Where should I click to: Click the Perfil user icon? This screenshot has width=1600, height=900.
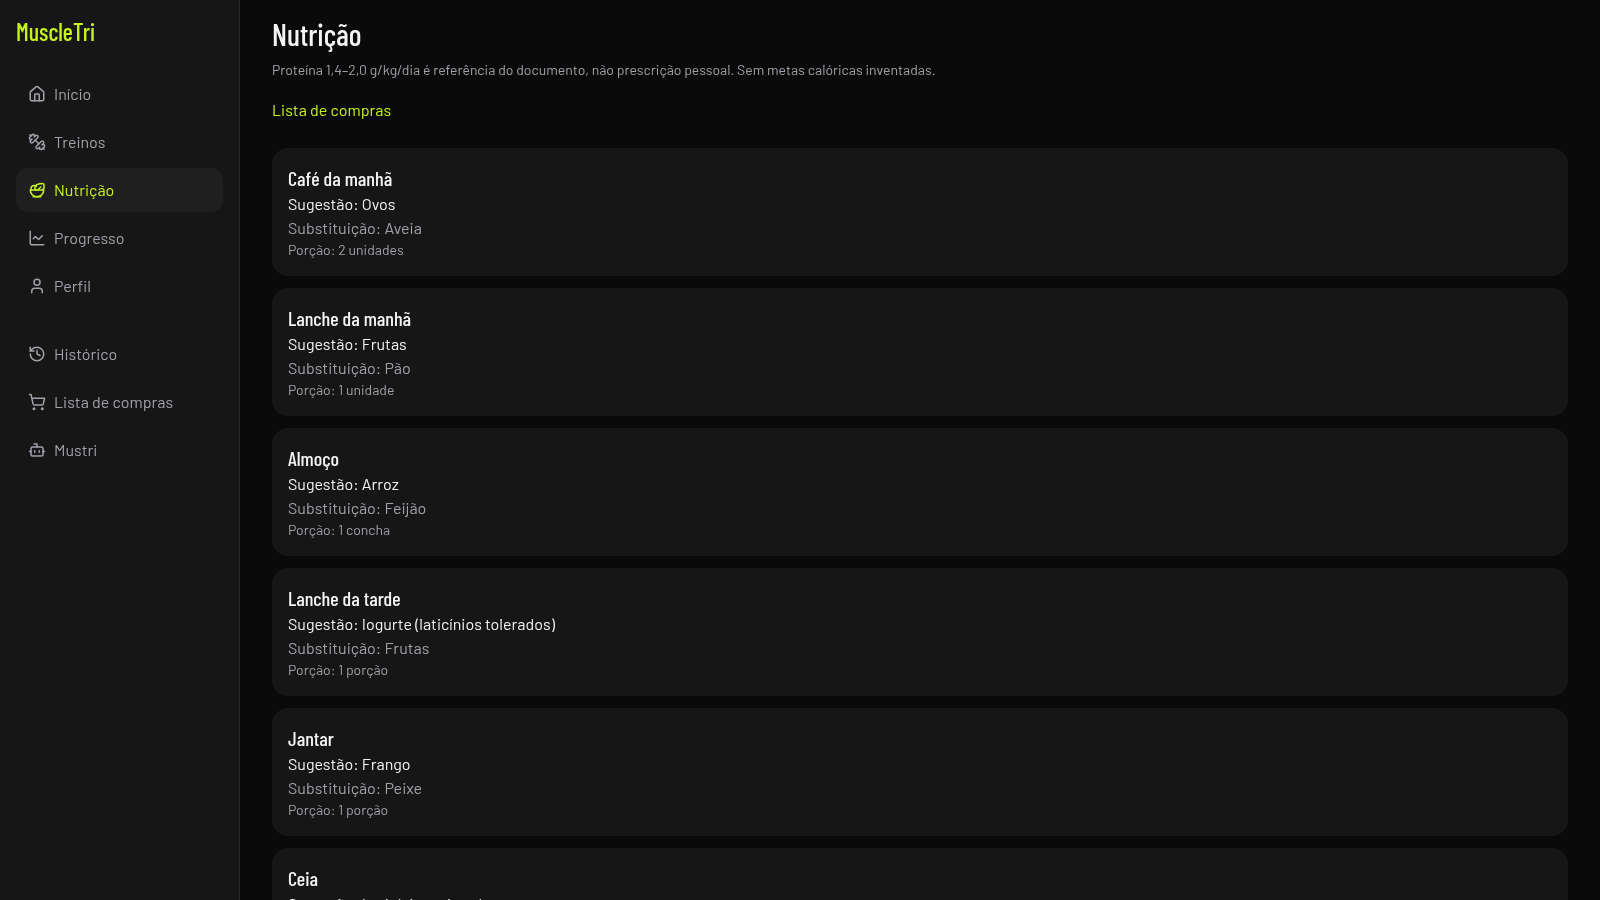(x=37, y=286)
